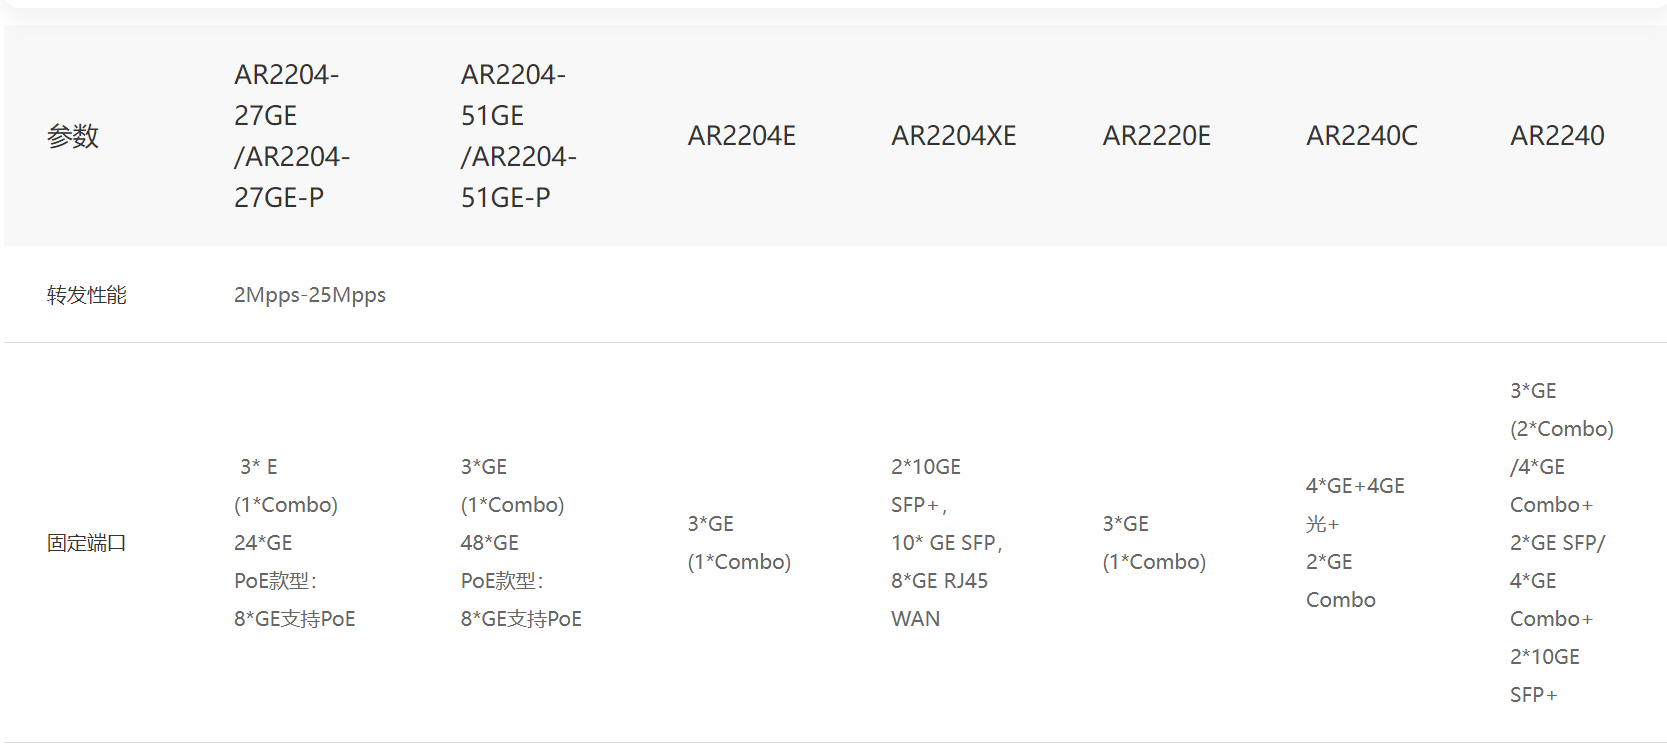Click the 2*10GE SFP+ port text
This screenshot has height=756, width=1667.
point(926,486)
